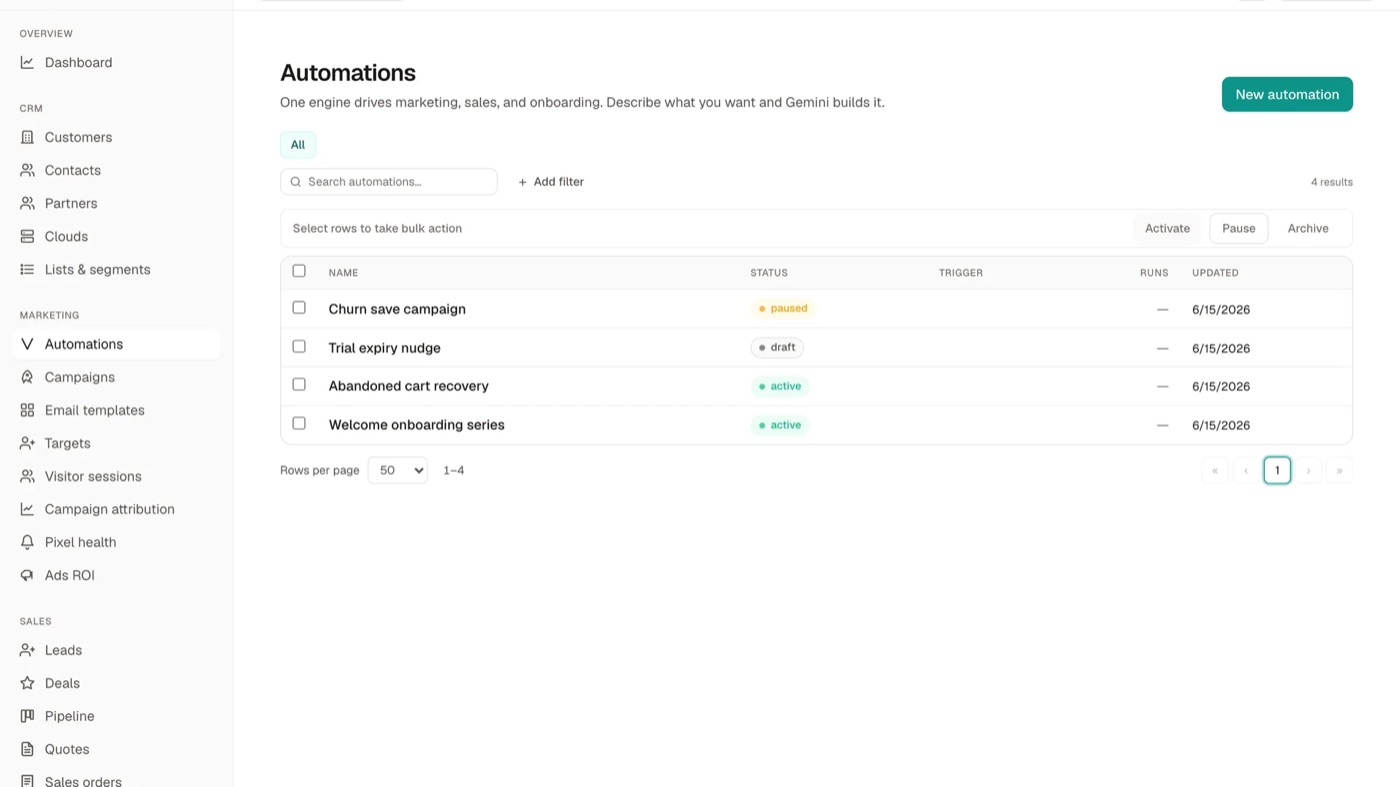Viewport: 1400px width, 787px height.
Task: Click the Contacts people icon
Action: tap(27, 170)
